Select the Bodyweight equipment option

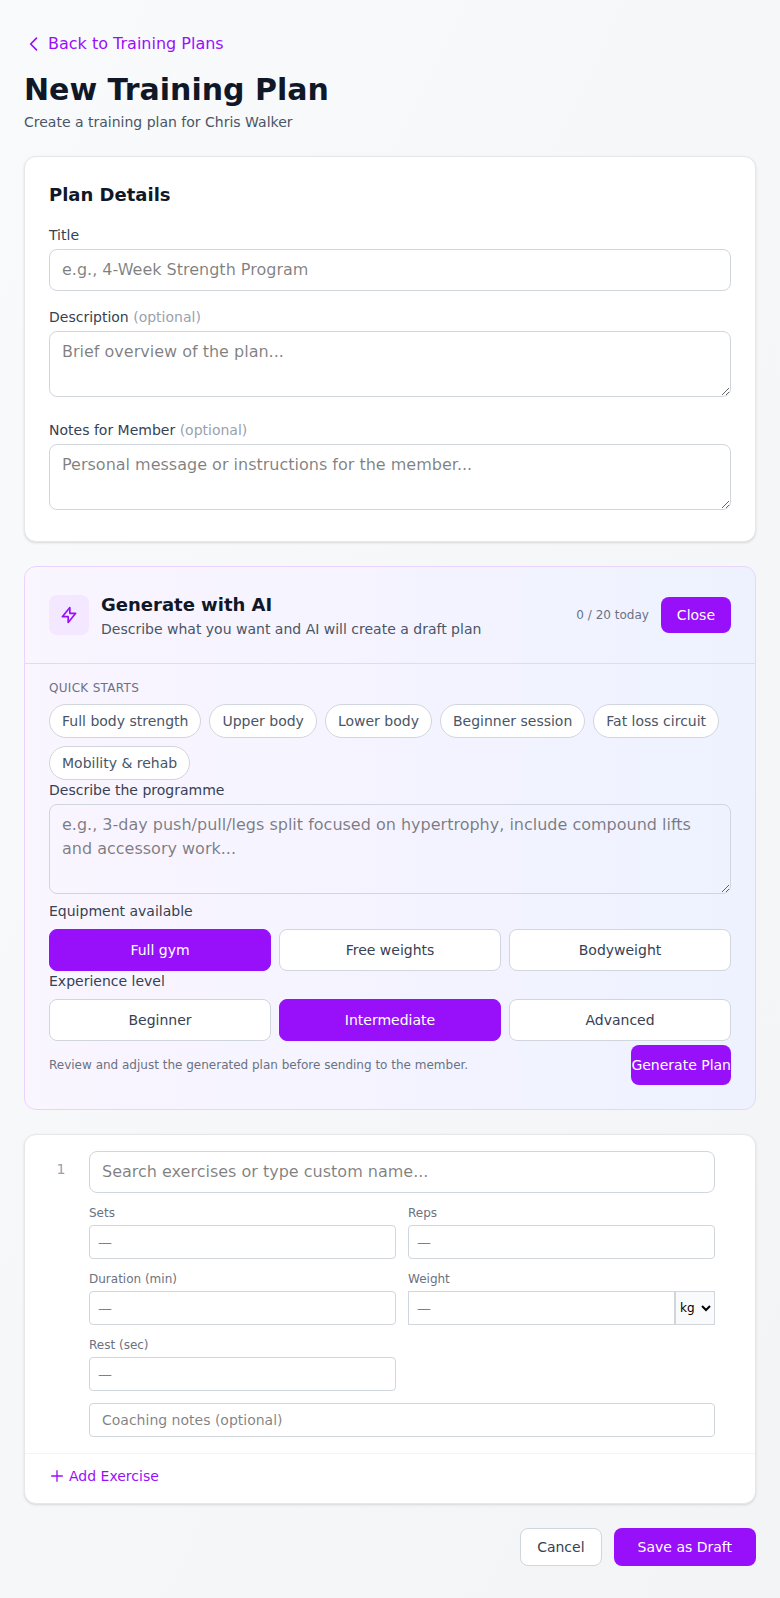(x=619, y=949)
